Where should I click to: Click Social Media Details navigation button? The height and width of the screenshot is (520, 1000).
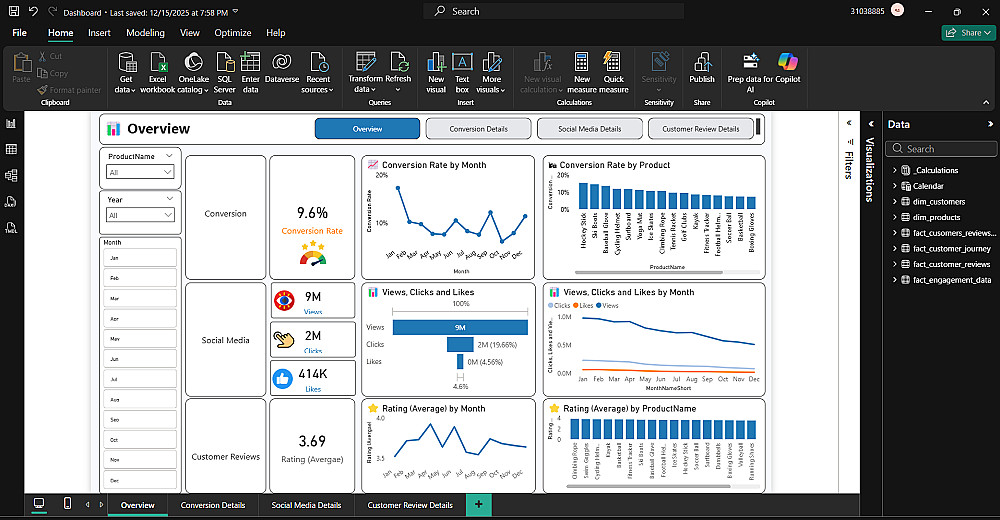point(589,128)
